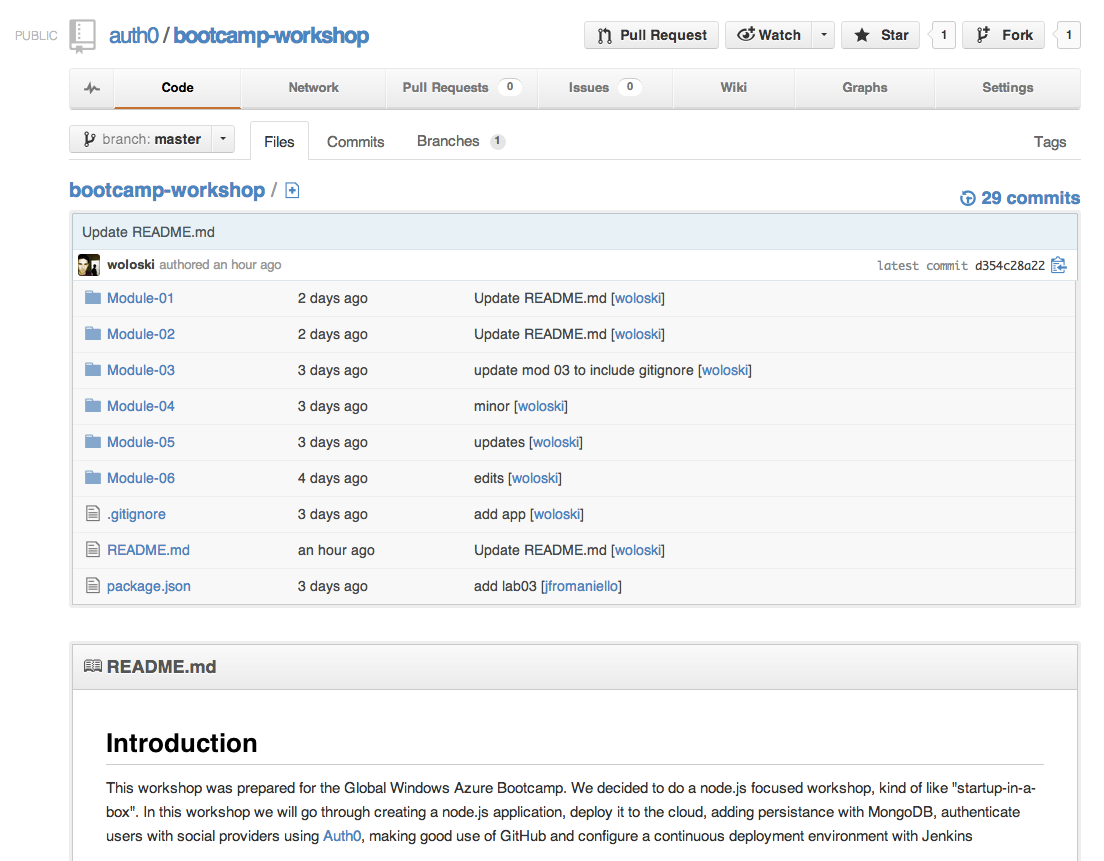Viewport: 1104px width, 861px height.
Task: Click the Module-02 folder icon
Action: point(93,333)
